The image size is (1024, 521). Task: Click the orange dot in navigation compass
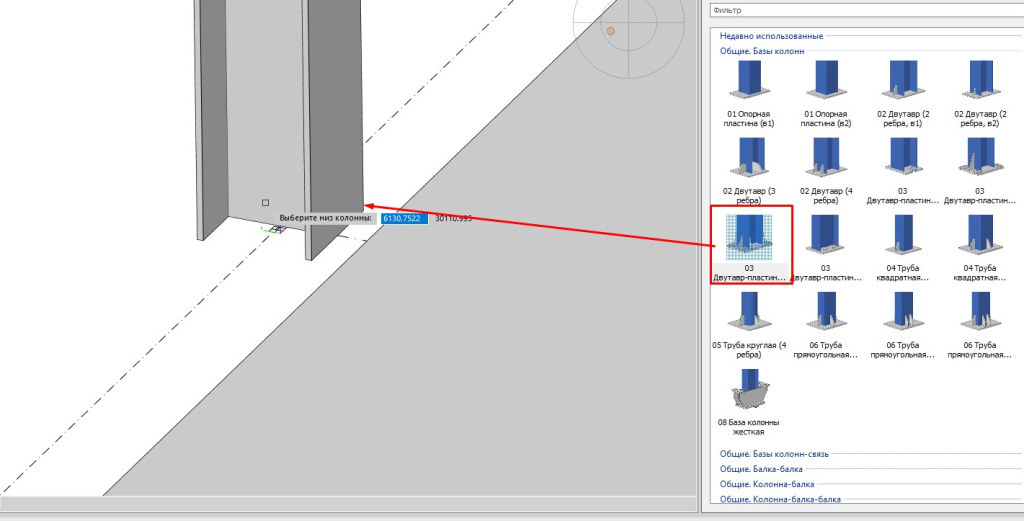point(610,31)
